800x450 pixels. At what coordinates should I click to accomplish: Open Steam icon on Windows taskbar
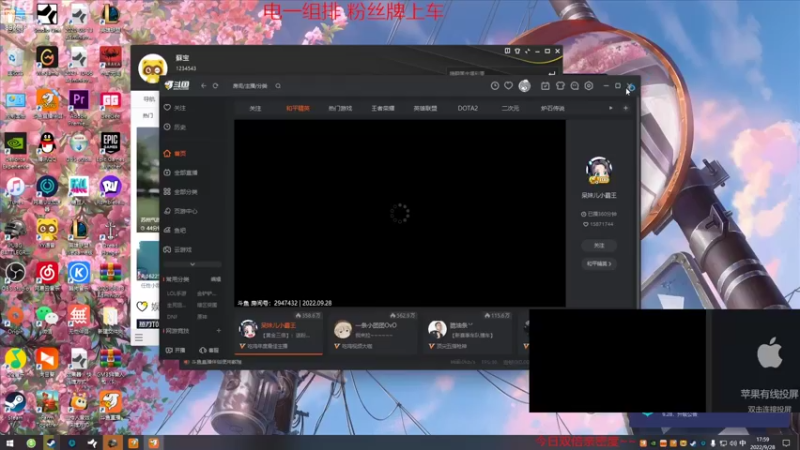51,443
